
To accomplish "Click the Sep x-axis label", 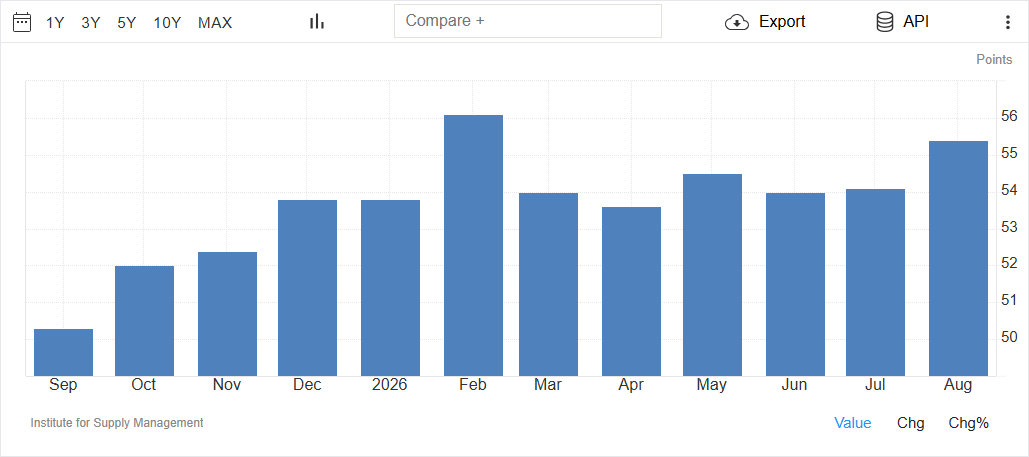I will pyautogui.click(x=63, y=385).
